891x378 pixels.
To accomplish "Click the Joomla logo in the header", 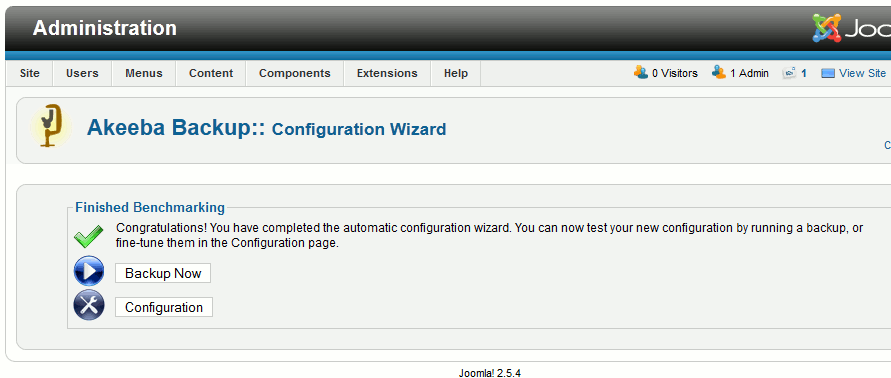I will pyautogui.click(x=851, y=28).
